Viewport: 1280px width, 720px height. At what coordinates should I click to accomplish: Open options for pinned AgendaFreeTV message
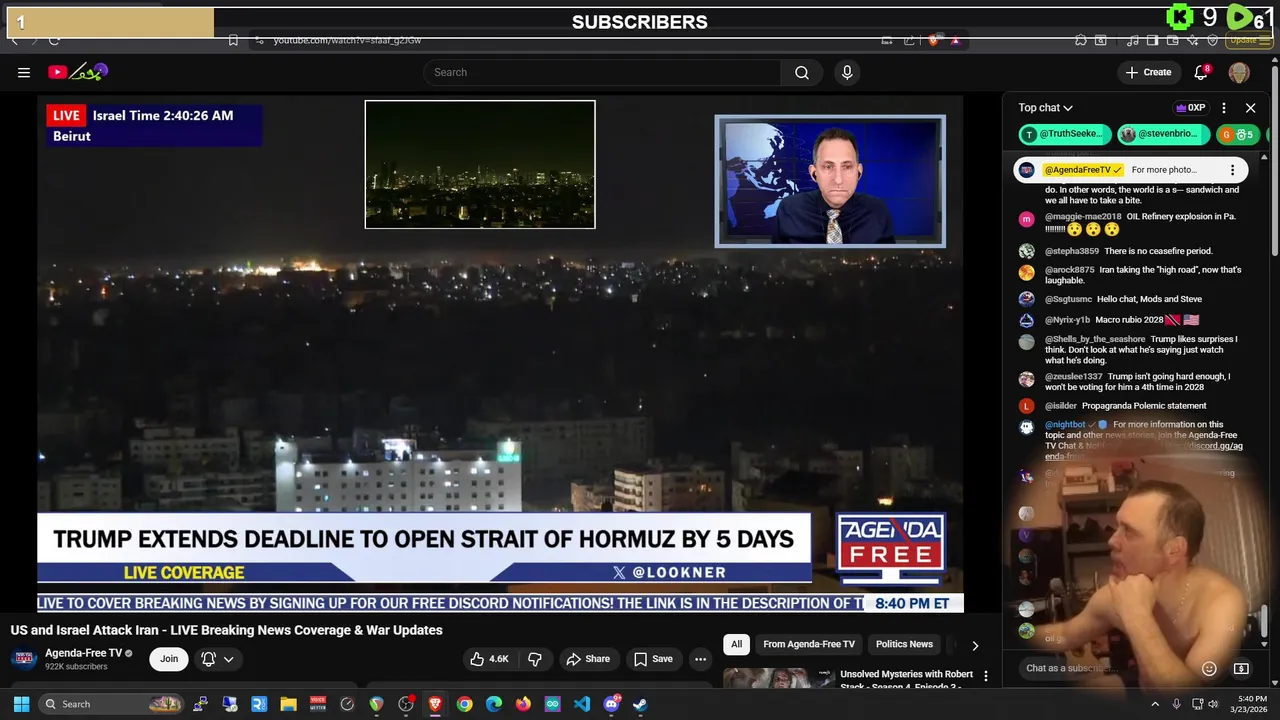pos(1232,170)
